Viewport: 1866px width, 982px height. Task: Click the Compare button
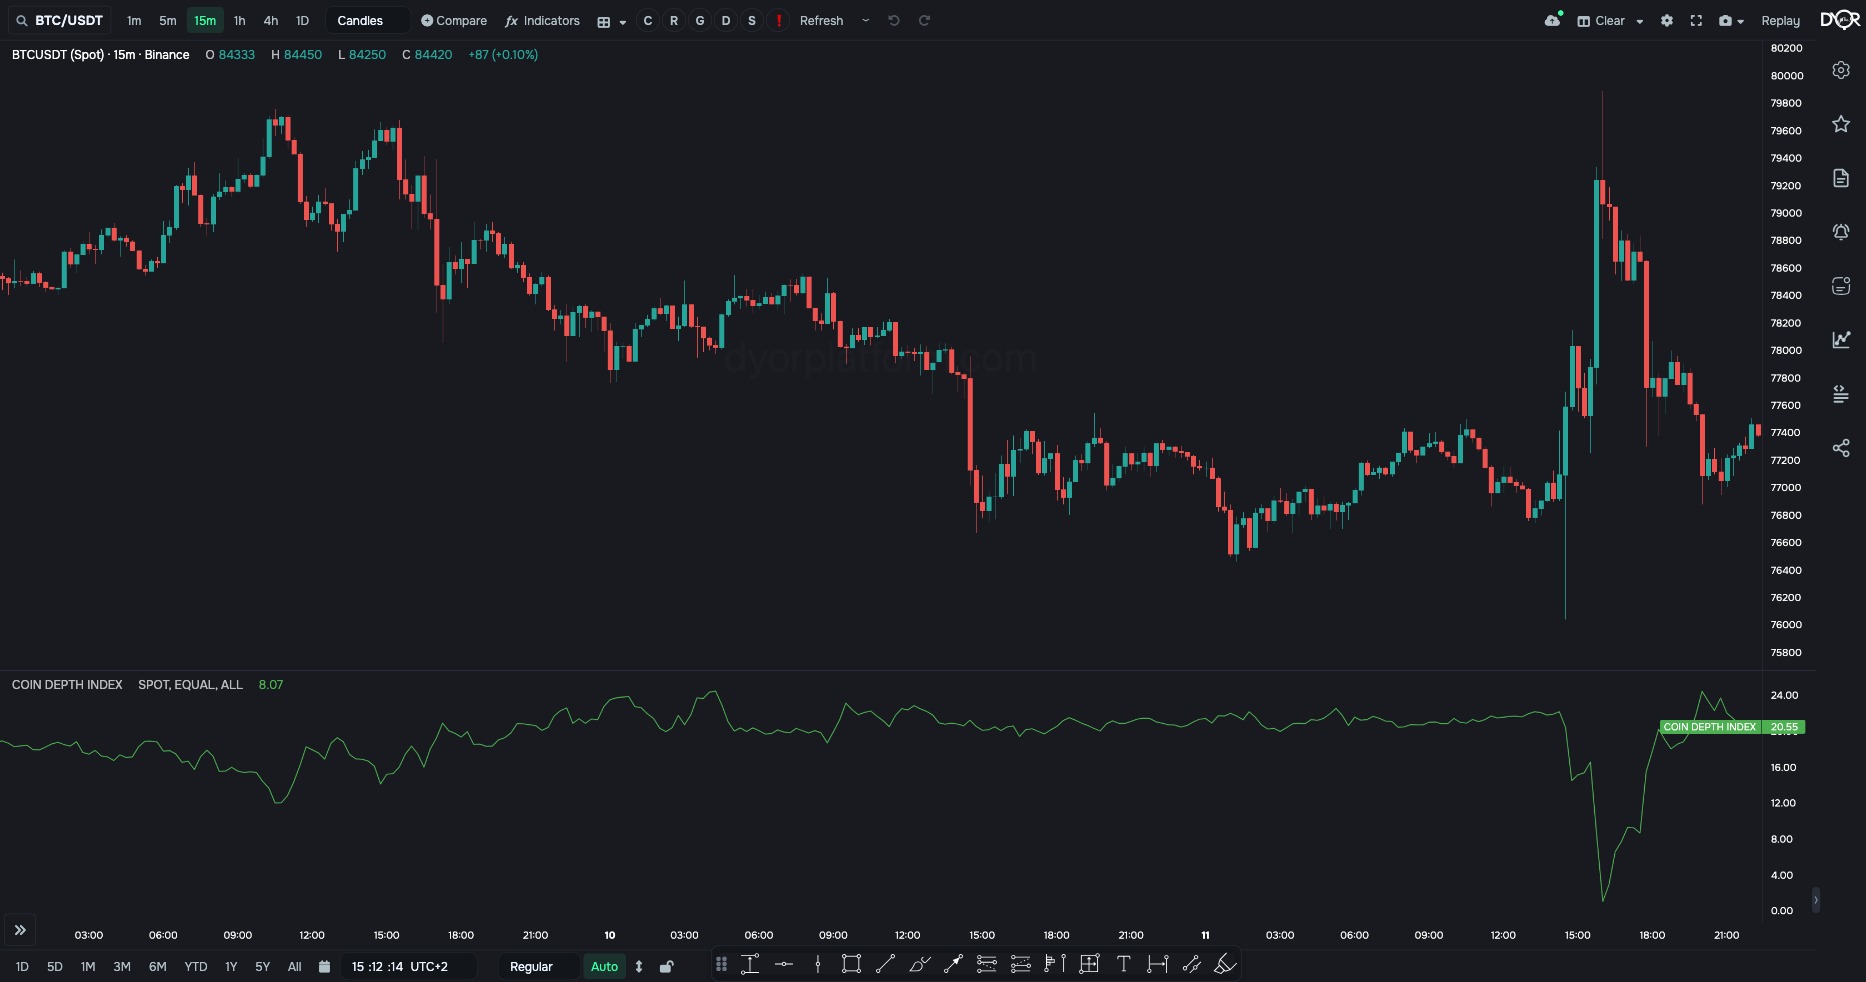[x=453, y=20]
